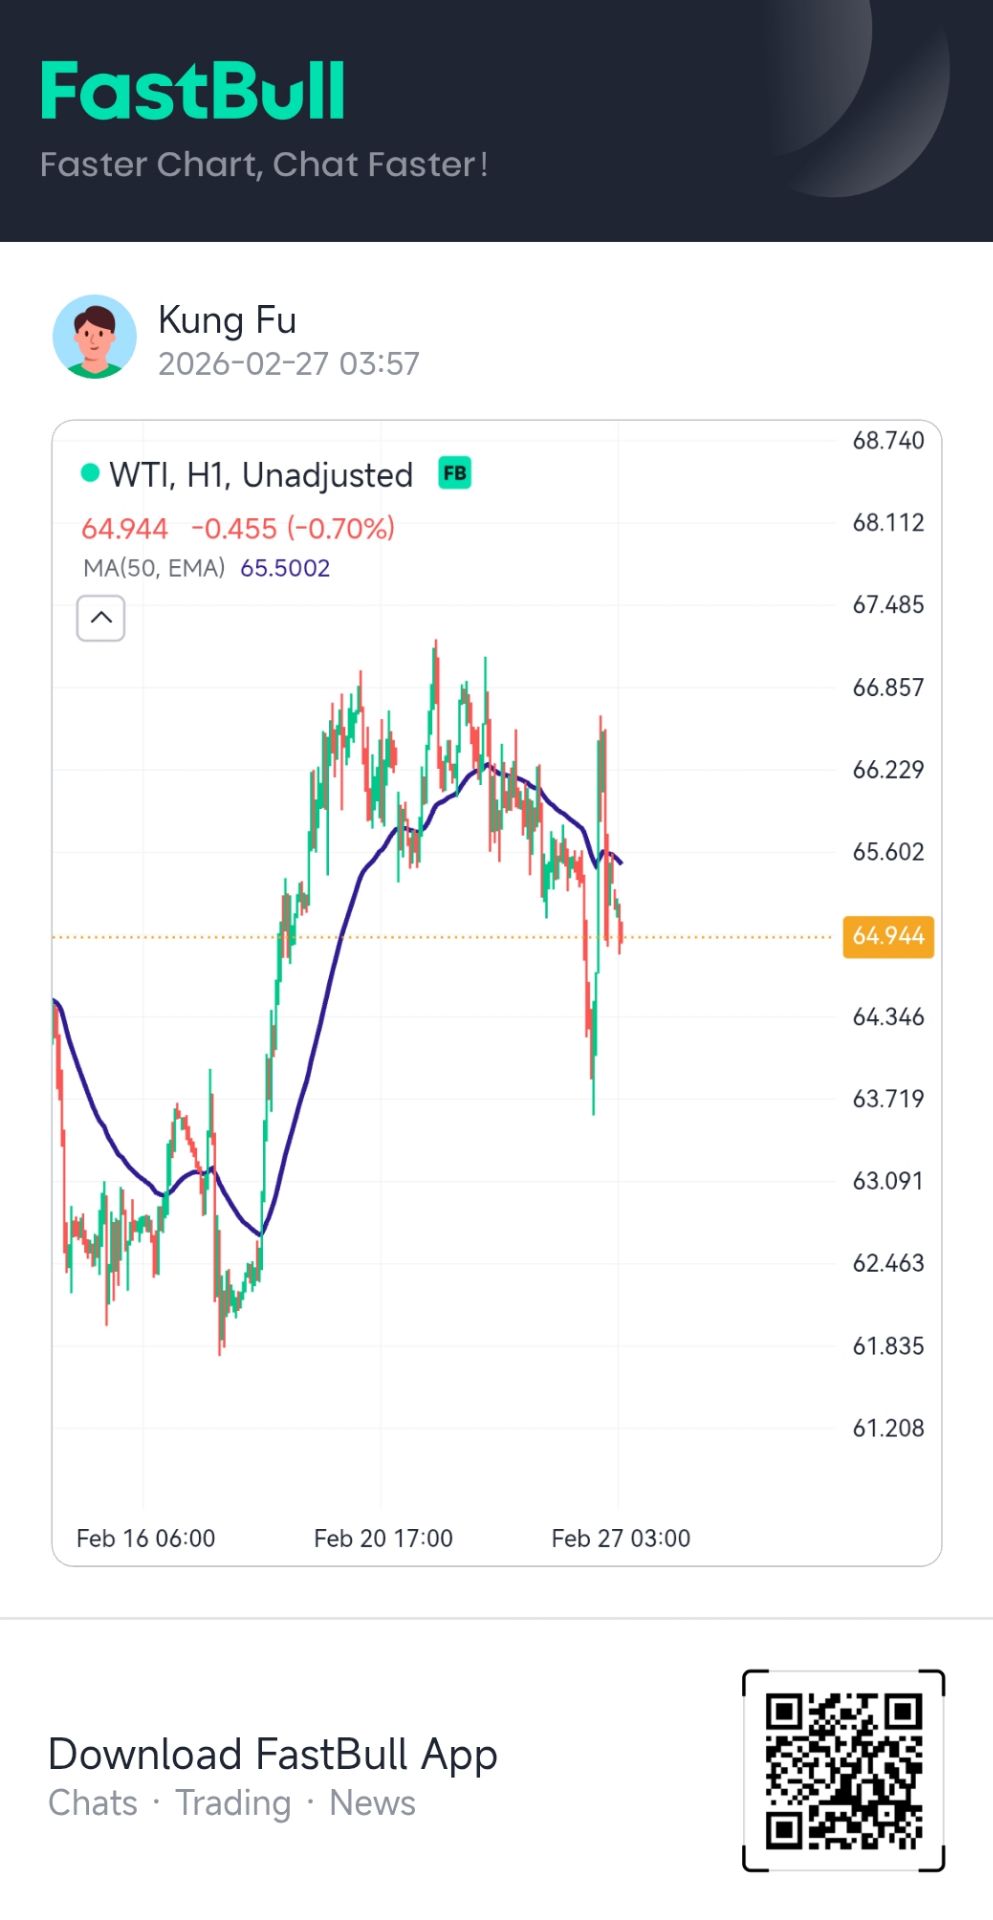993x1920 pixels.
Task: Click the Feb 27 03:00 time label
Action: [620, 1538]
